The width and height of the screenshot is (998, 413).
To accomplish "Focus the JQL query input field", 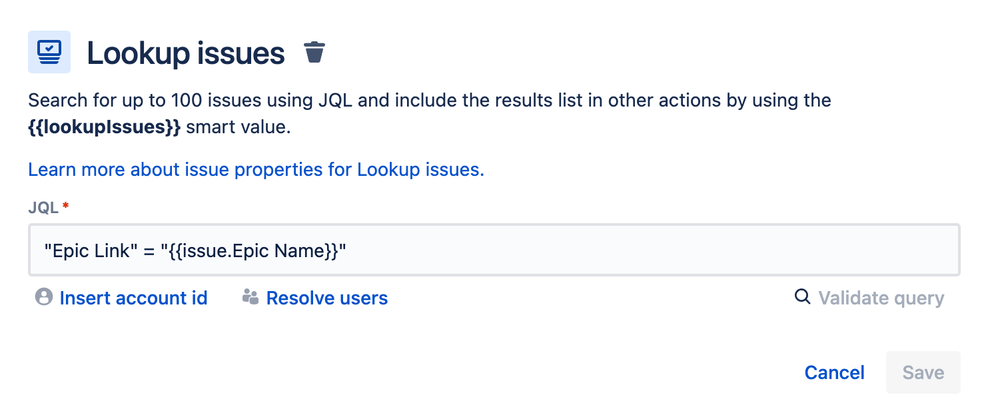I will coord(494,250).
